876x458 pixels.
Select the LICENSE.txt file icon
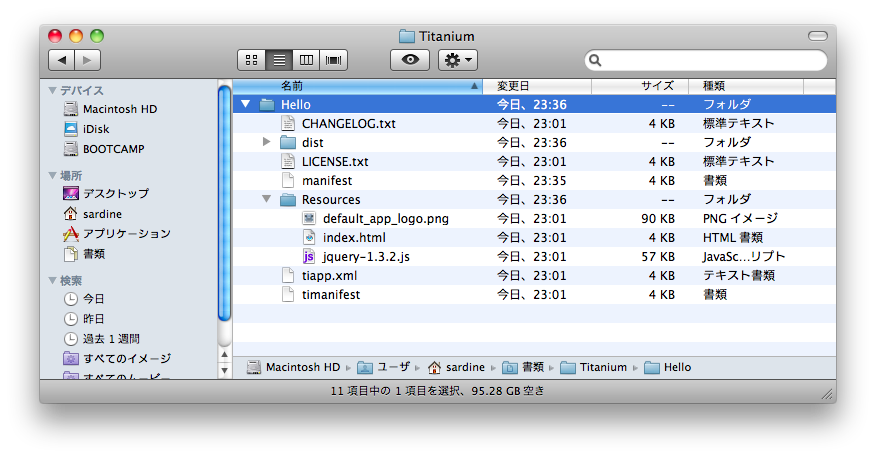coord(288,161)
